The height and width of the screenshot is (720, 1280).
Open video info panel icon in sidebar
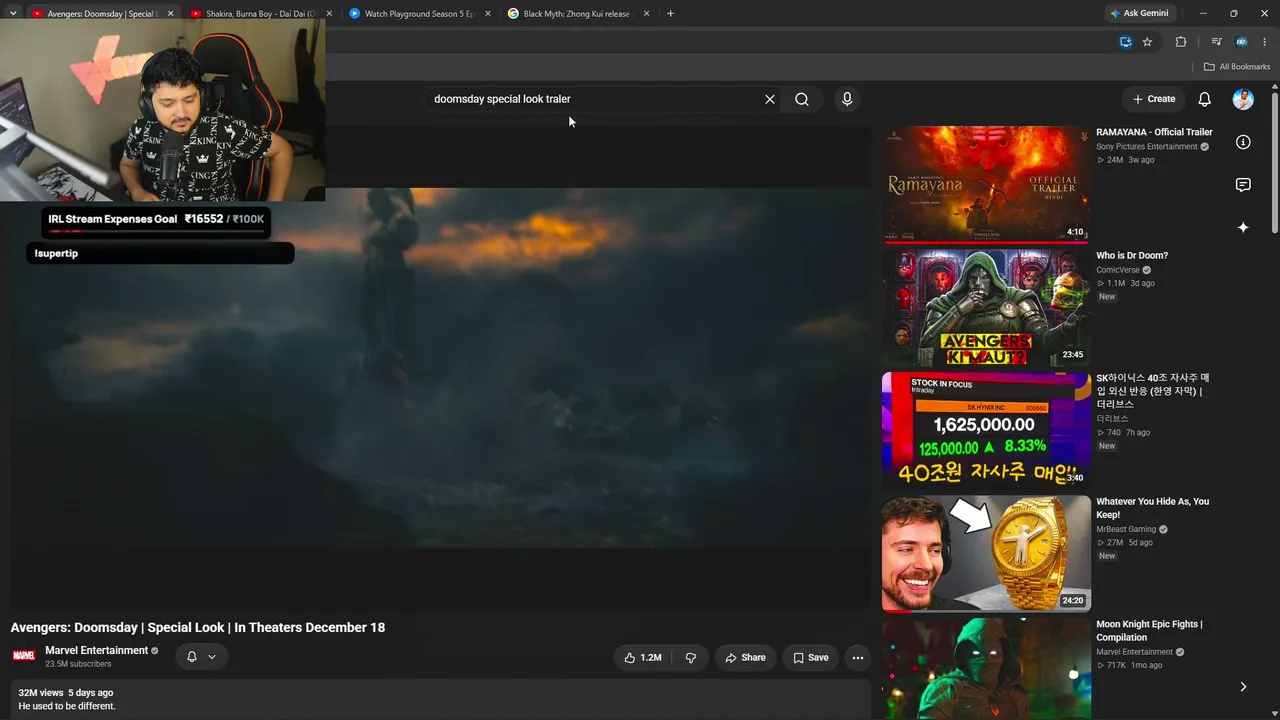(1243, 142)
